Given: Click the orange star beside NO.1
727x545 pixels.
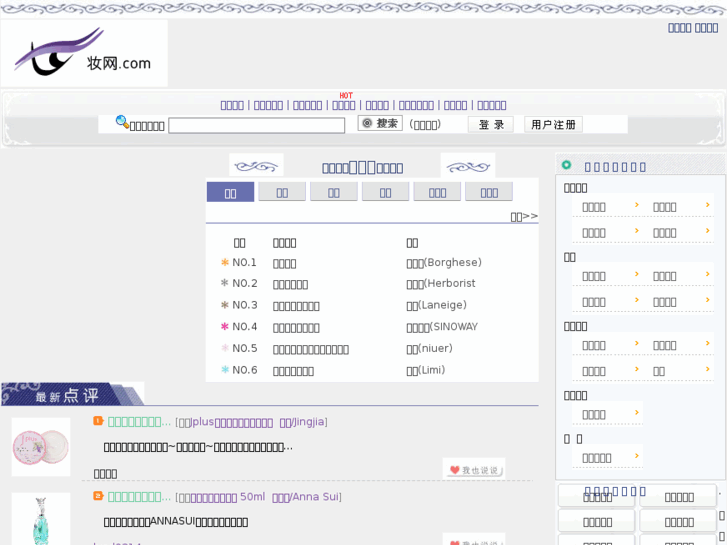Looking at the screenshot, I should 225,263.
